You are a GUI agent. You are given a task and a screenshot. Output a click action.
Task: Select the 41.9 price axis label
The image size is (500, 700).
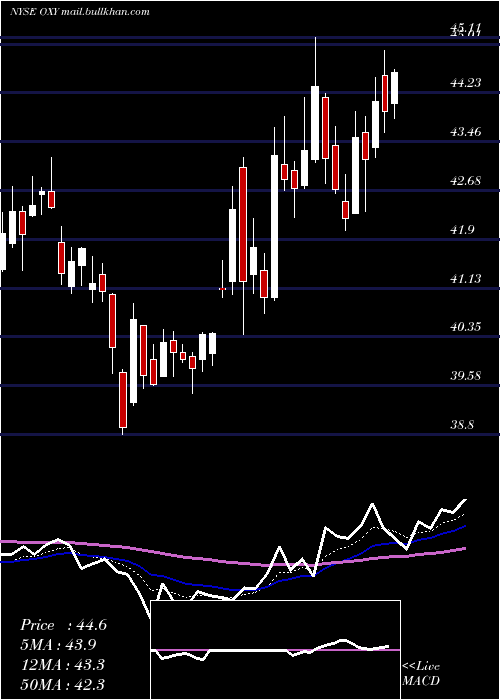[463, 230]
